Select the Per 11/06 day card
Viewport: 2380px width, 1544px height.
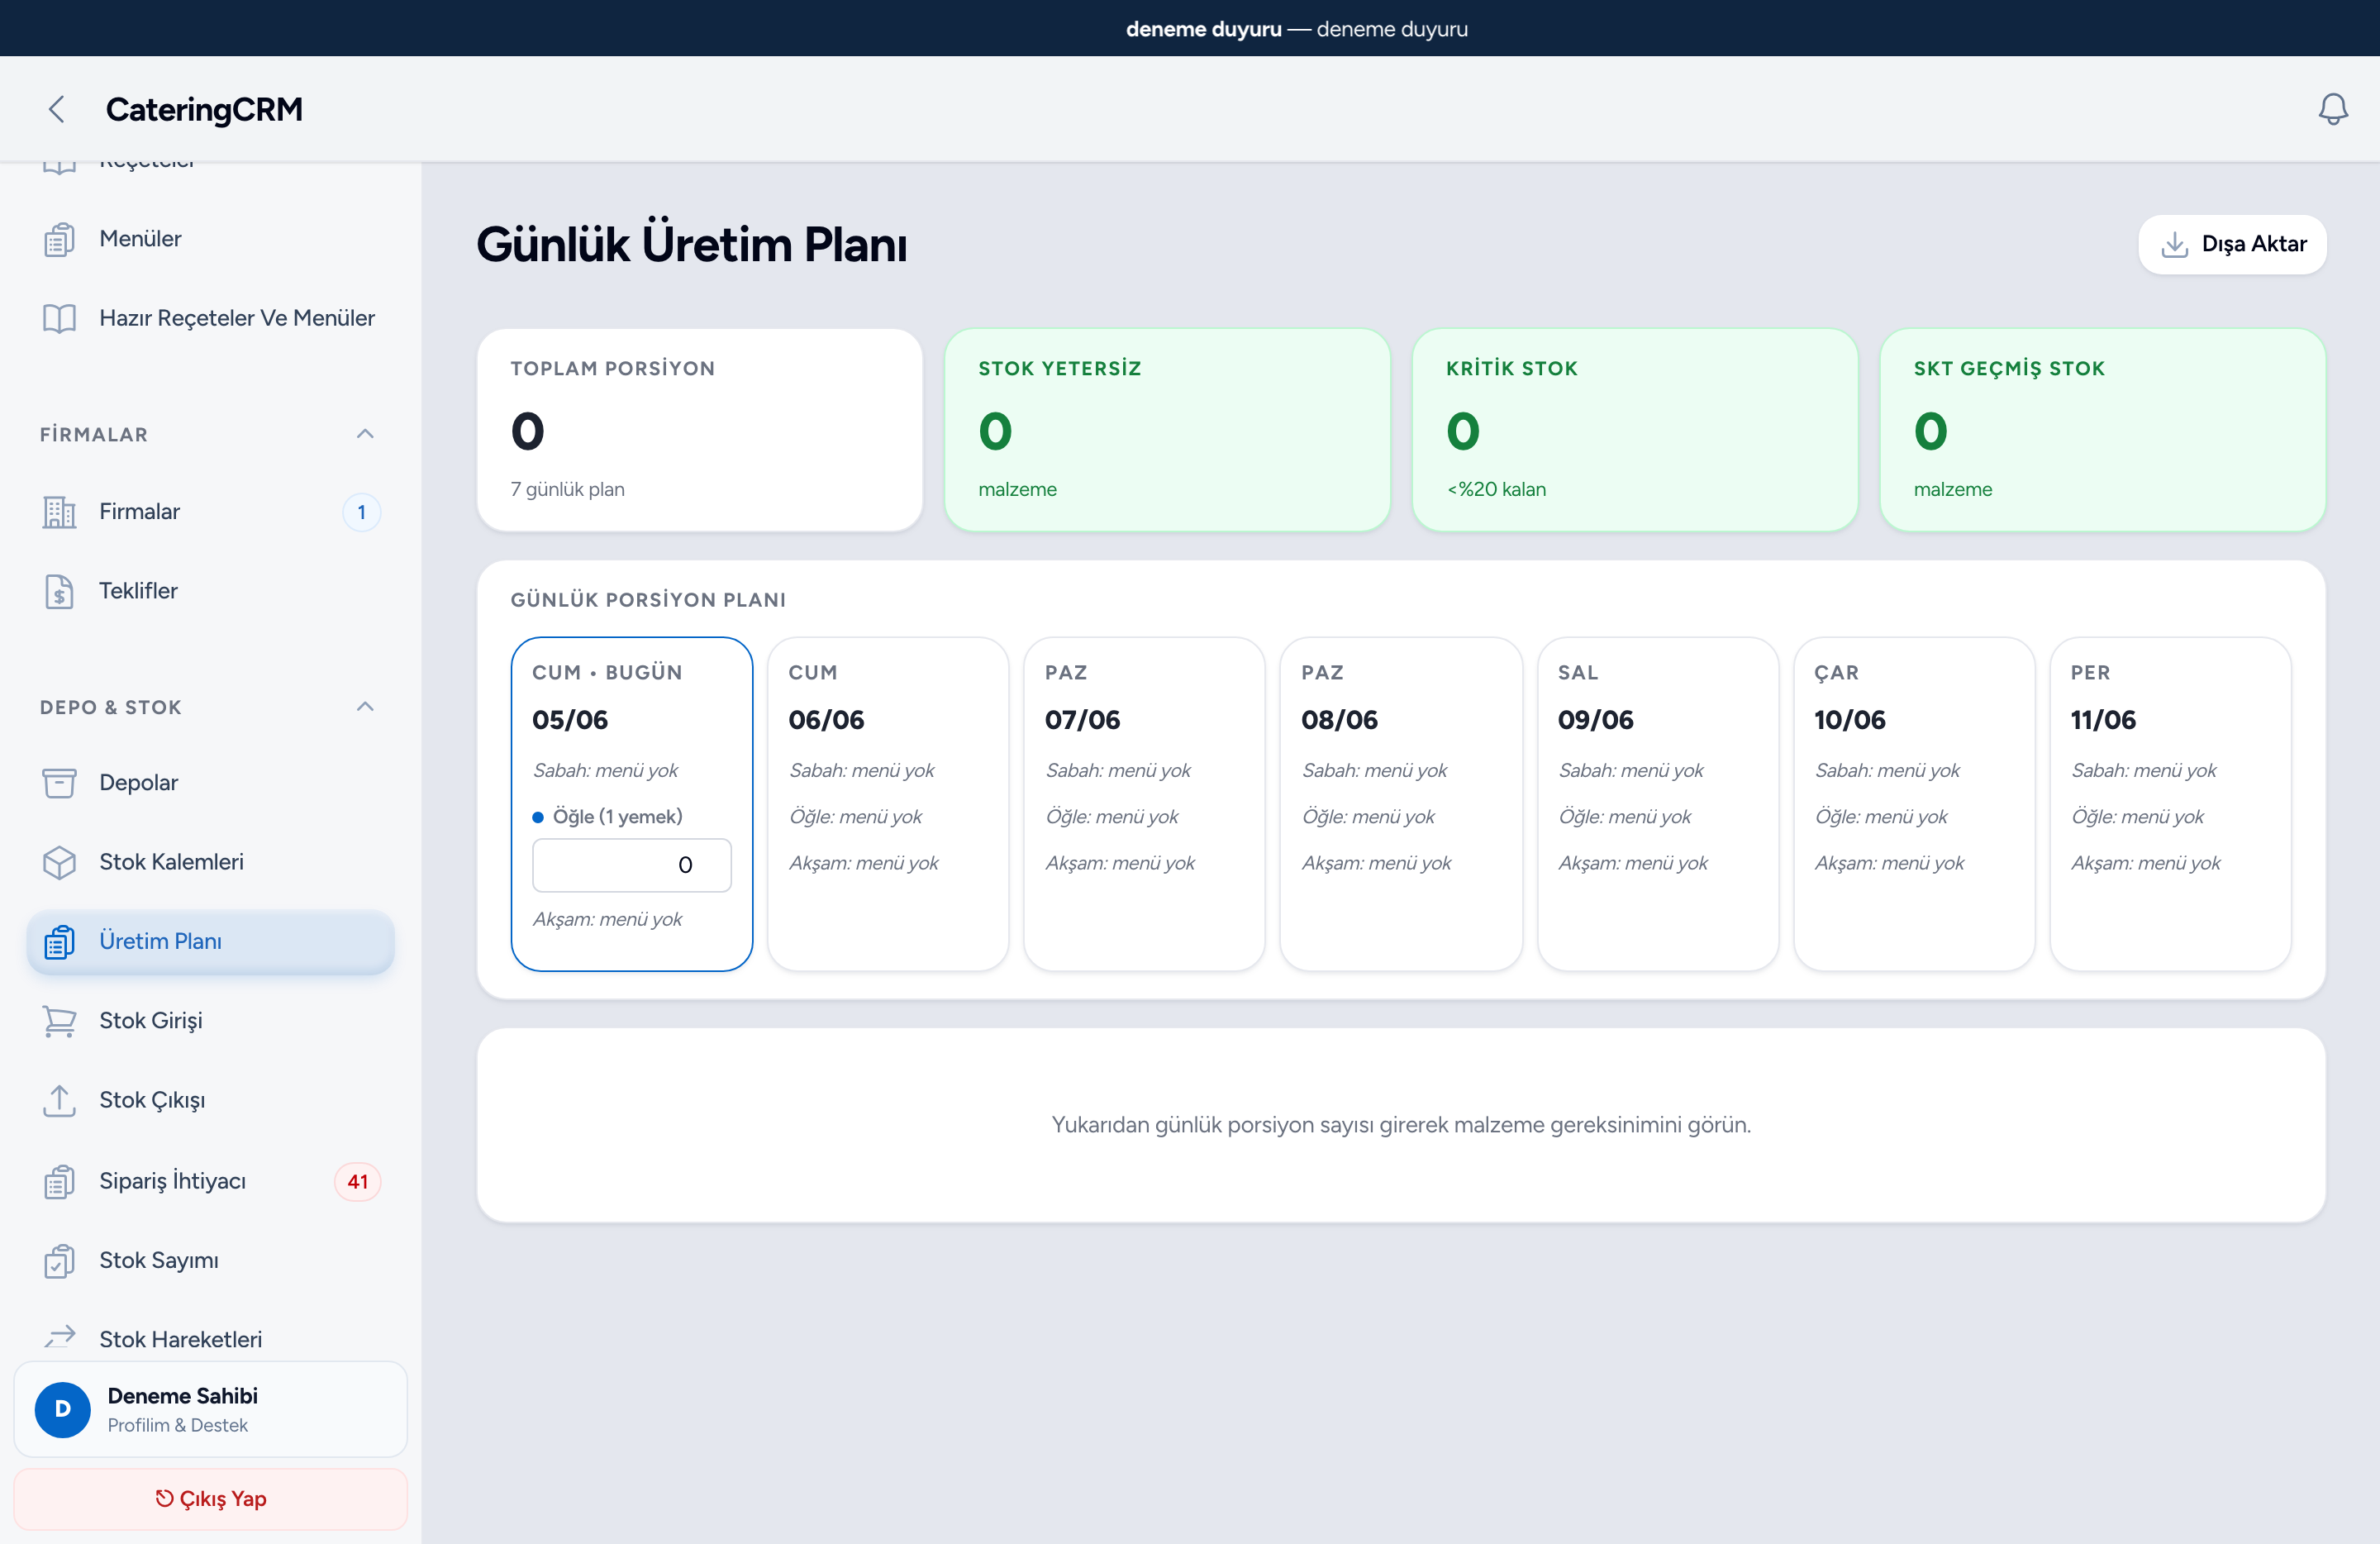(x=2170, y=804)
